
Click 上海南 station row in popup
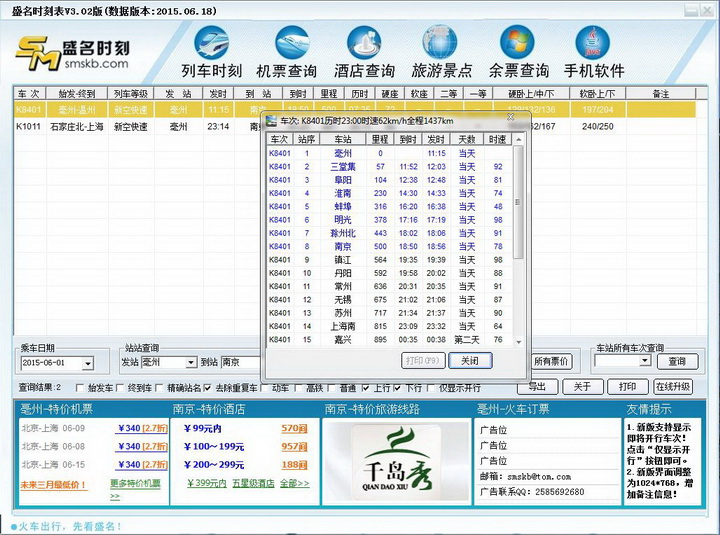click(x=389, y=327)
